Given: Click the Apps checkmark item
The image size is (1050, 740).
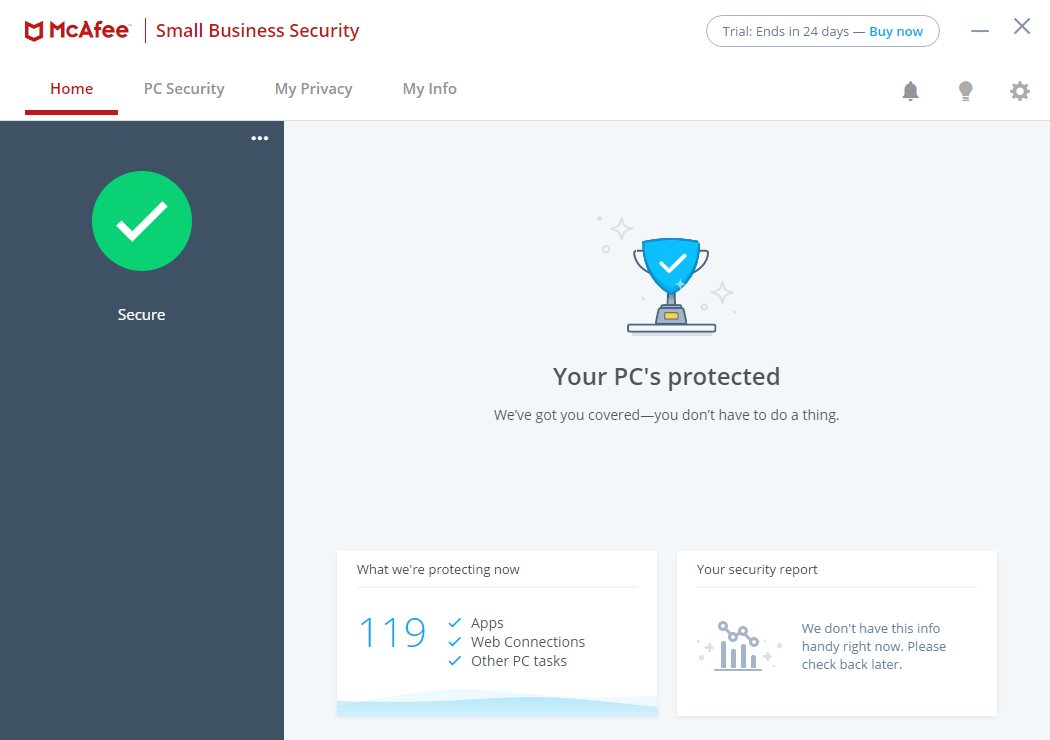Looking at the screenshot, I should [x=487, y=623].
